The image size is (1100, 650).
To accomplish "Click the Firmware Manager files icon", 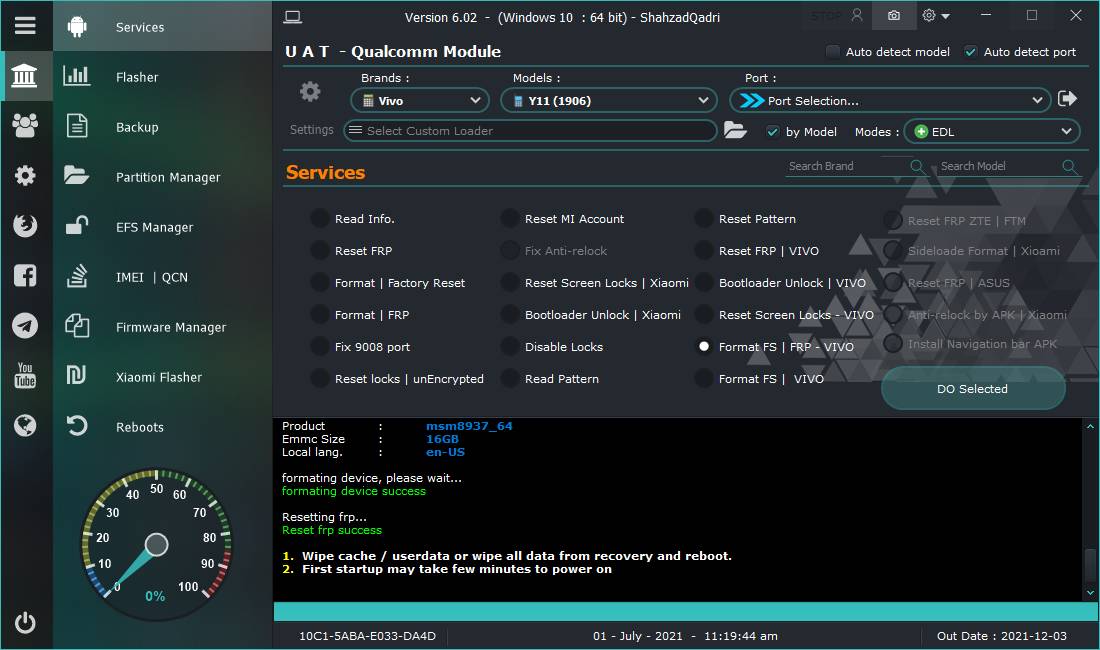I will (x=77, y=326).
